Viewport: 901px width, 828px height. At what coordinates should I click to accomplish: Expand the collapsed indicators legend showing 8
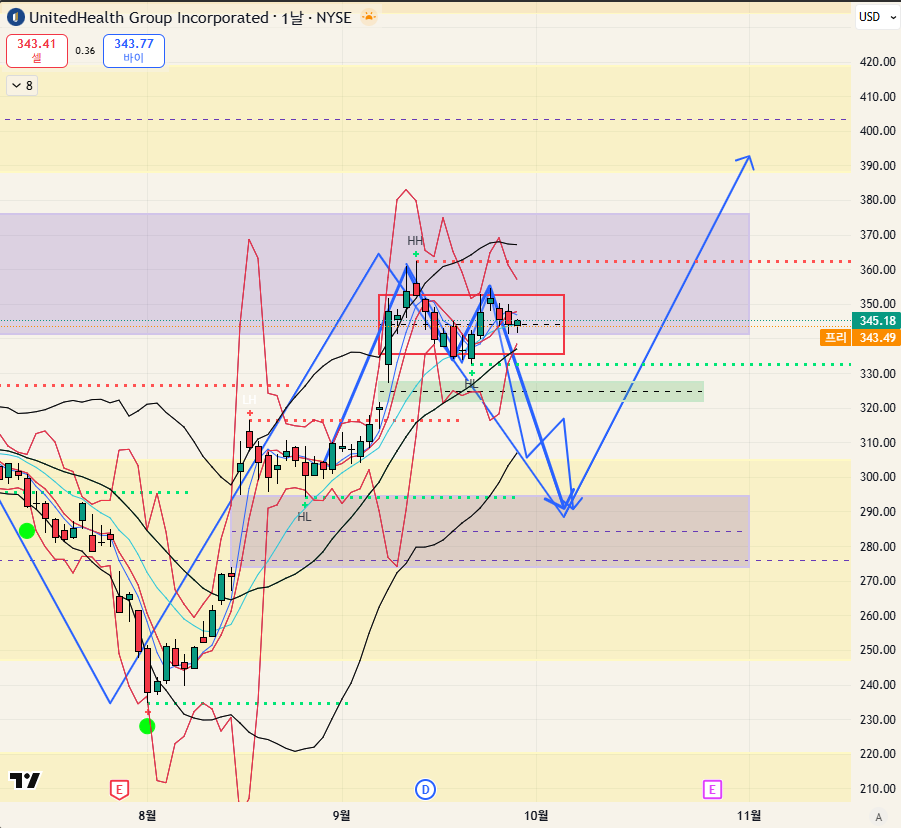22,86
